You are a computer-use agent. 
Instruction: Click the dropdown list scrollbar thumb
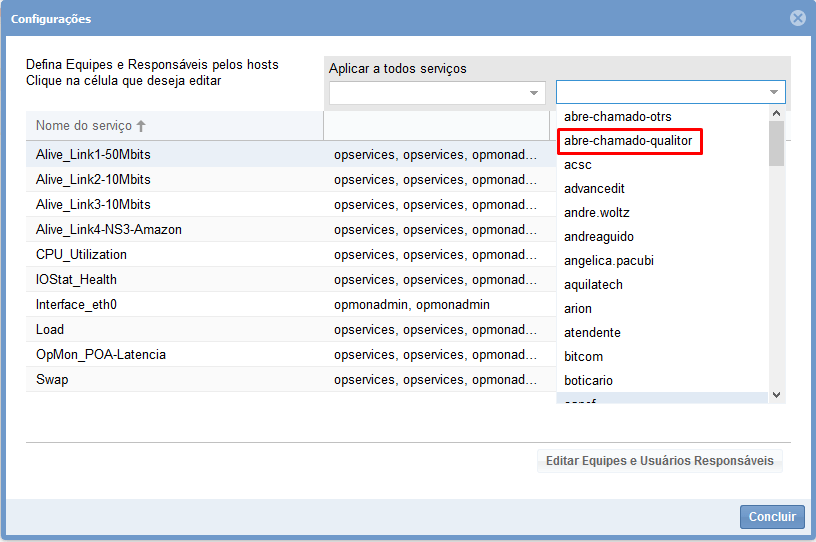(776, 143)
